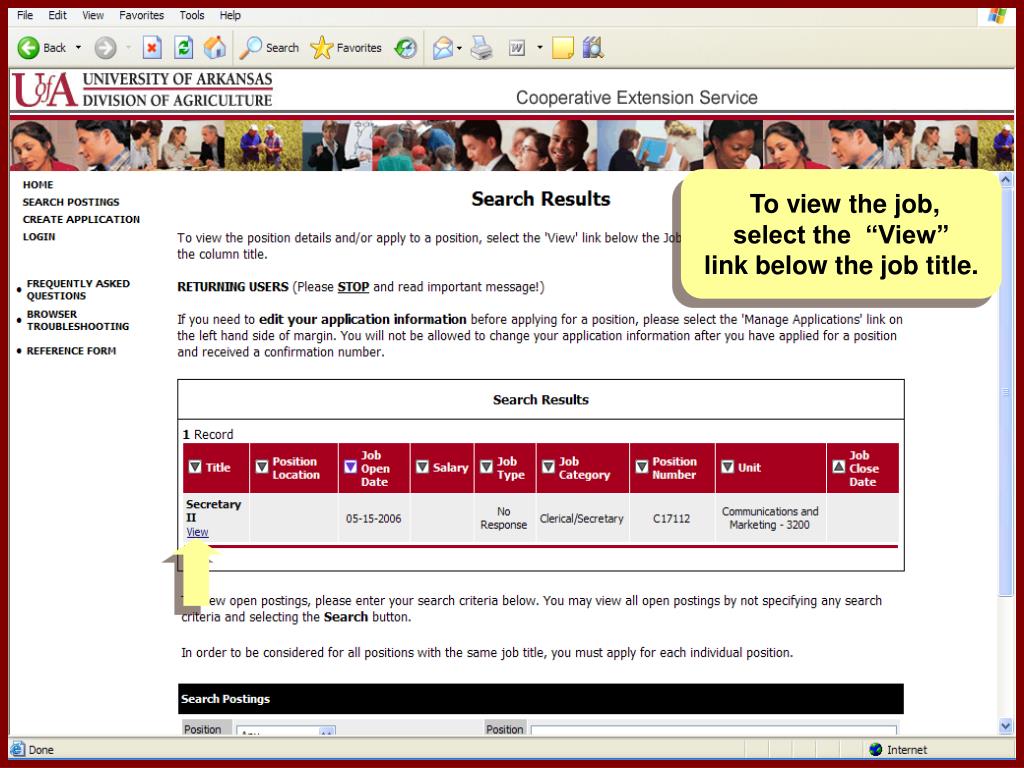1024x768 pixels.
Task: Click the No Response job type cell
Action: click(504, 519)
